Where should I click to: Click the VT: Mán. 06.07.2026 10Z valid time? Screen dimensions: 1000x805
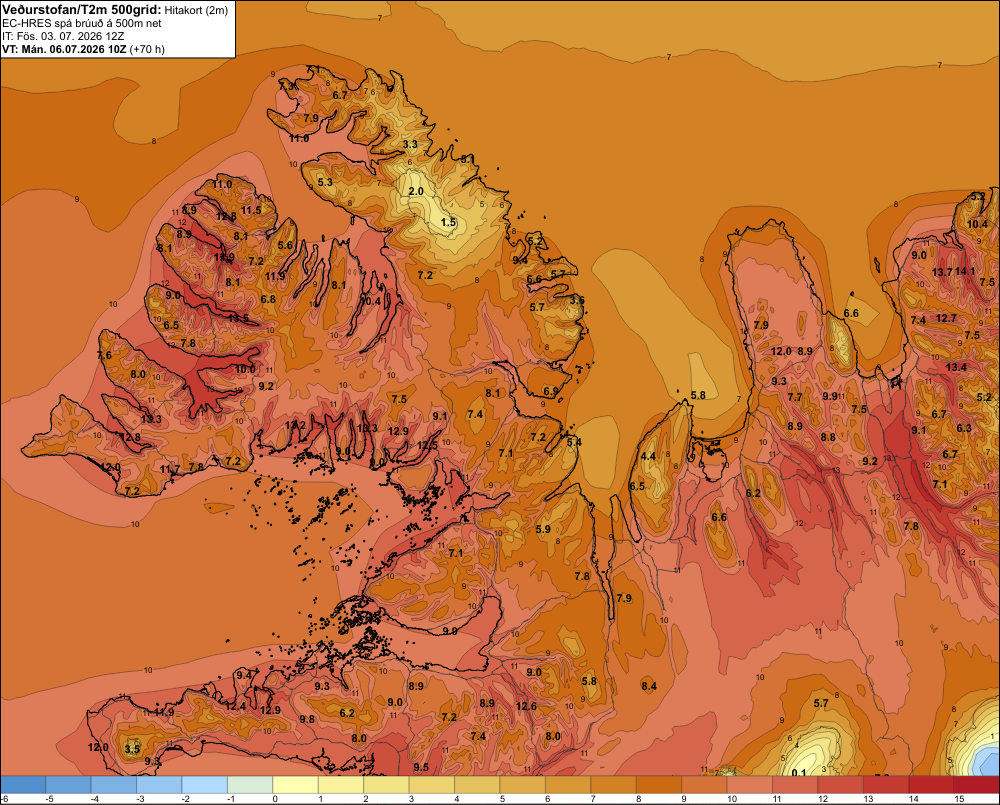coord(83,49)
